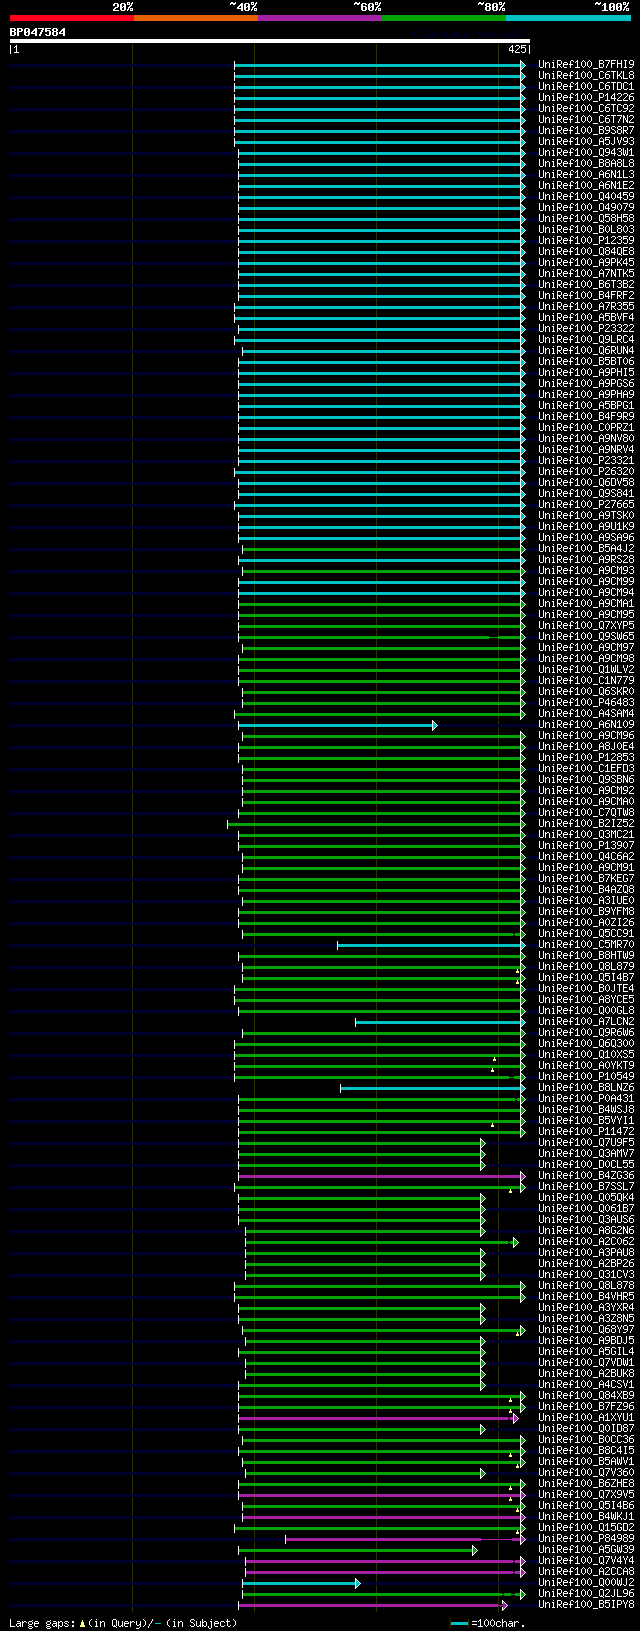Select the UniRef100_A2C062 label
Screen dimensions: 640x1631
click(586, 1241)
